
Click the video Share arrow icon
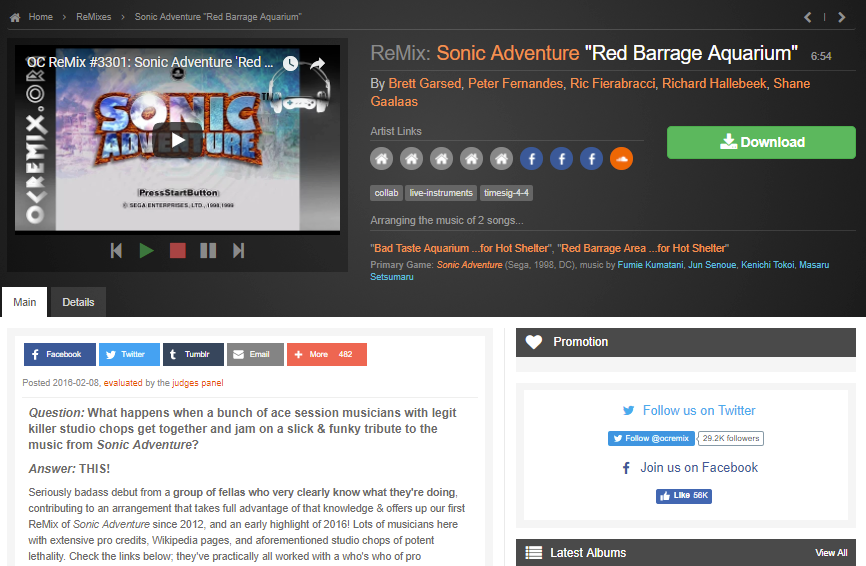[x=318, y=64]
